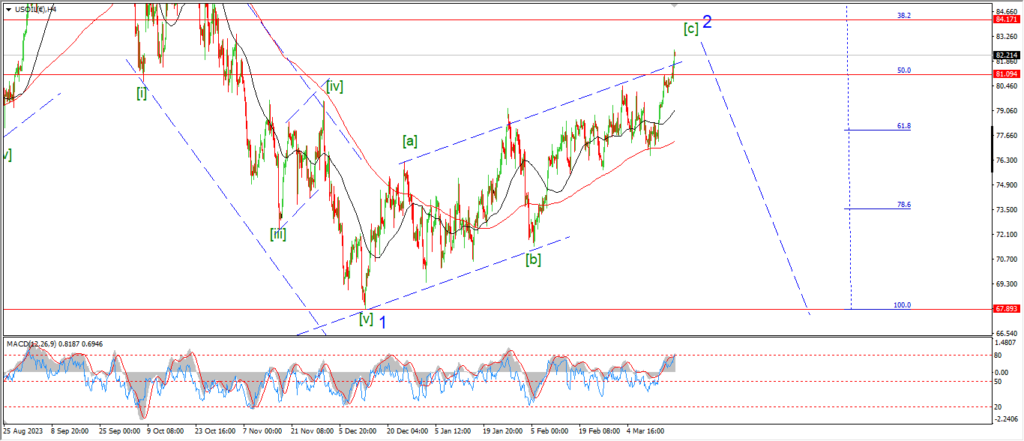
Task: Click the 78.6 Fibonacci level label
Action: [903, 205]
